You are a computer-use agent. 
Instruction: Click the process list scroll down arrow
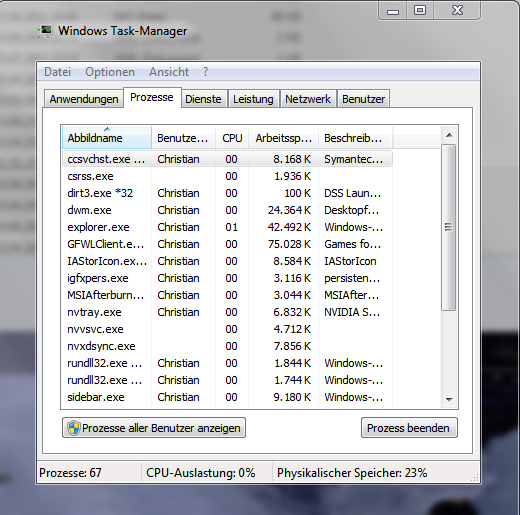click(x=449, y=399)
